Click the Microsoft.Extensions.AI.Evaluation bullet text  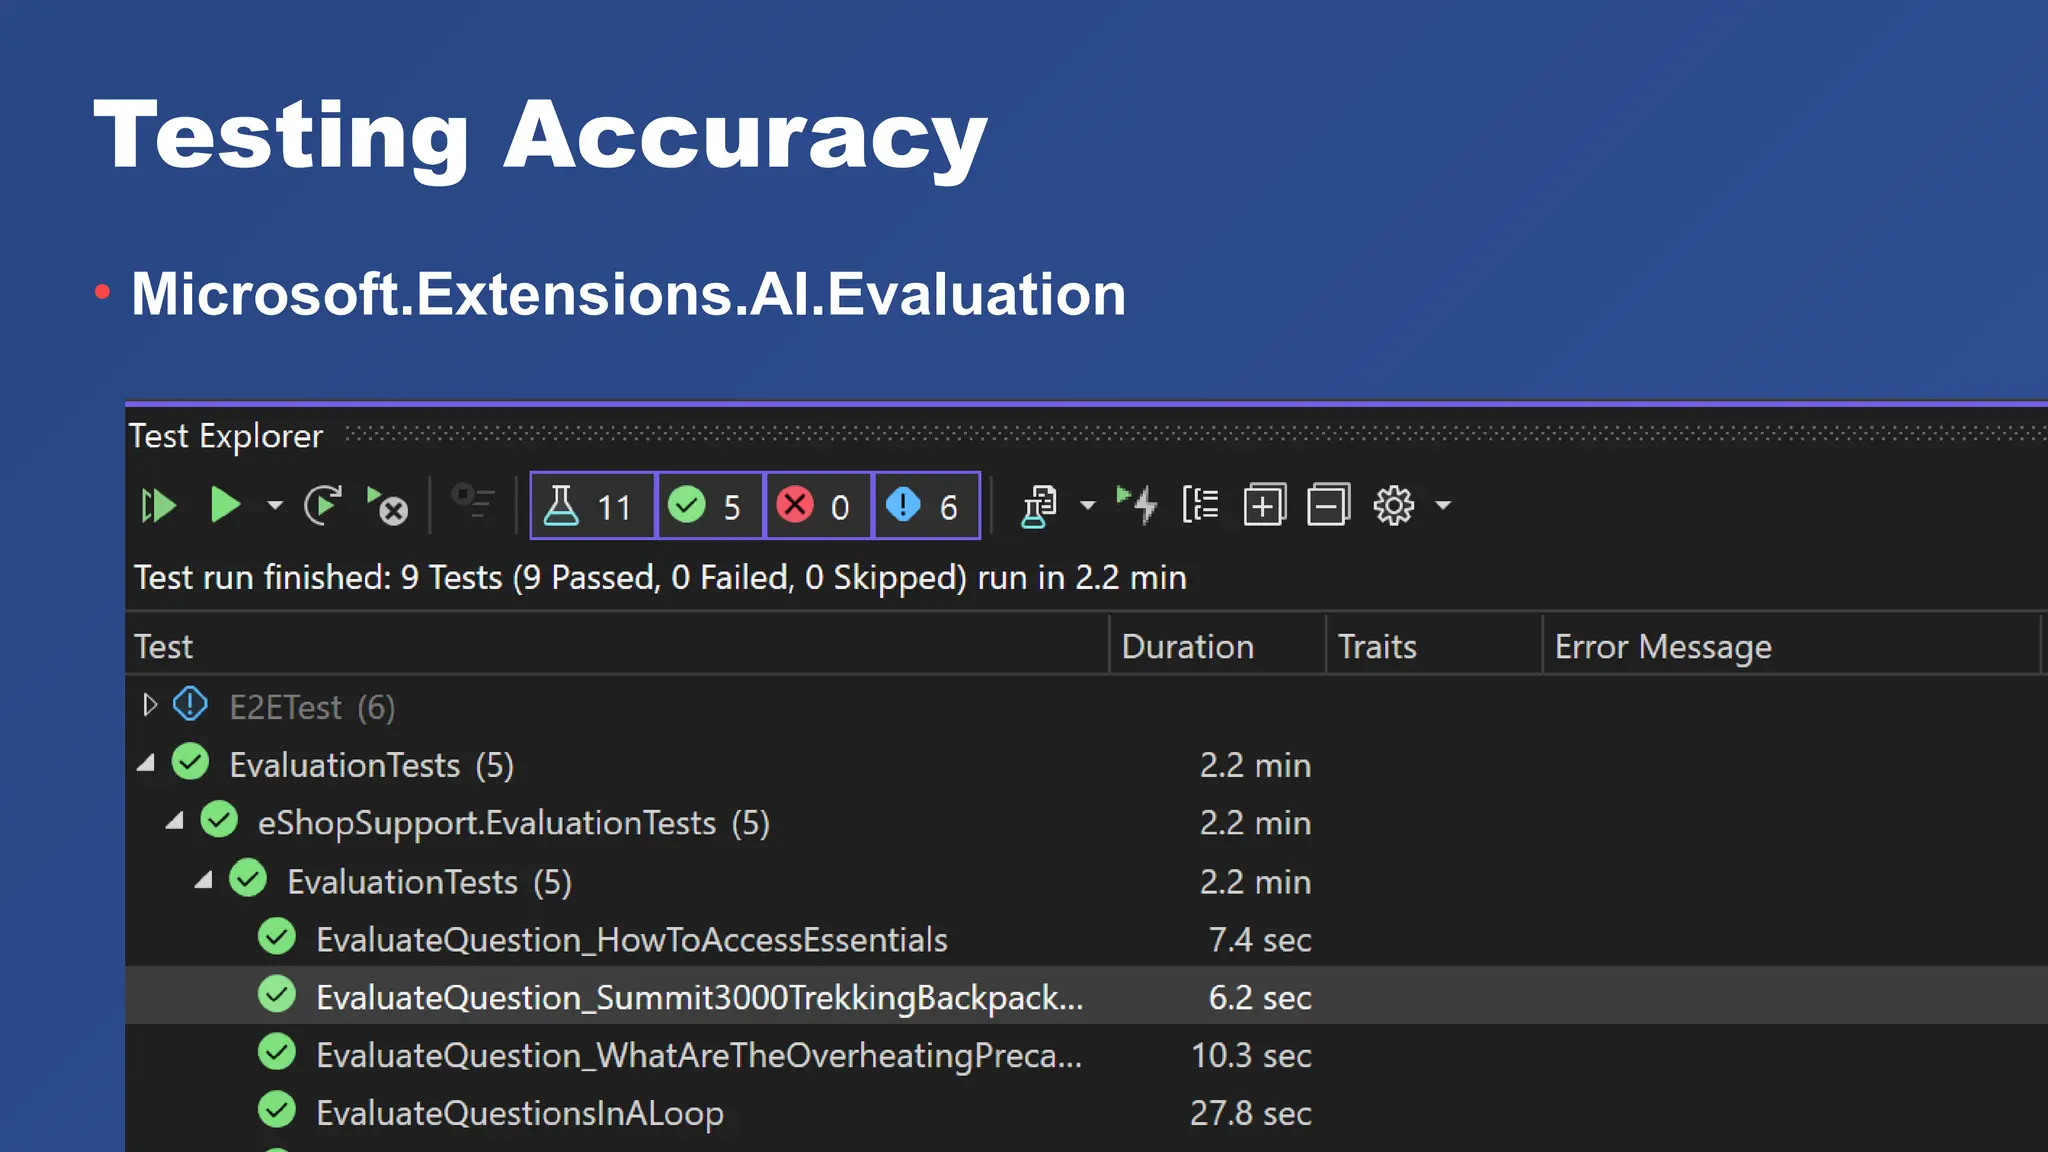coord(628,294)
